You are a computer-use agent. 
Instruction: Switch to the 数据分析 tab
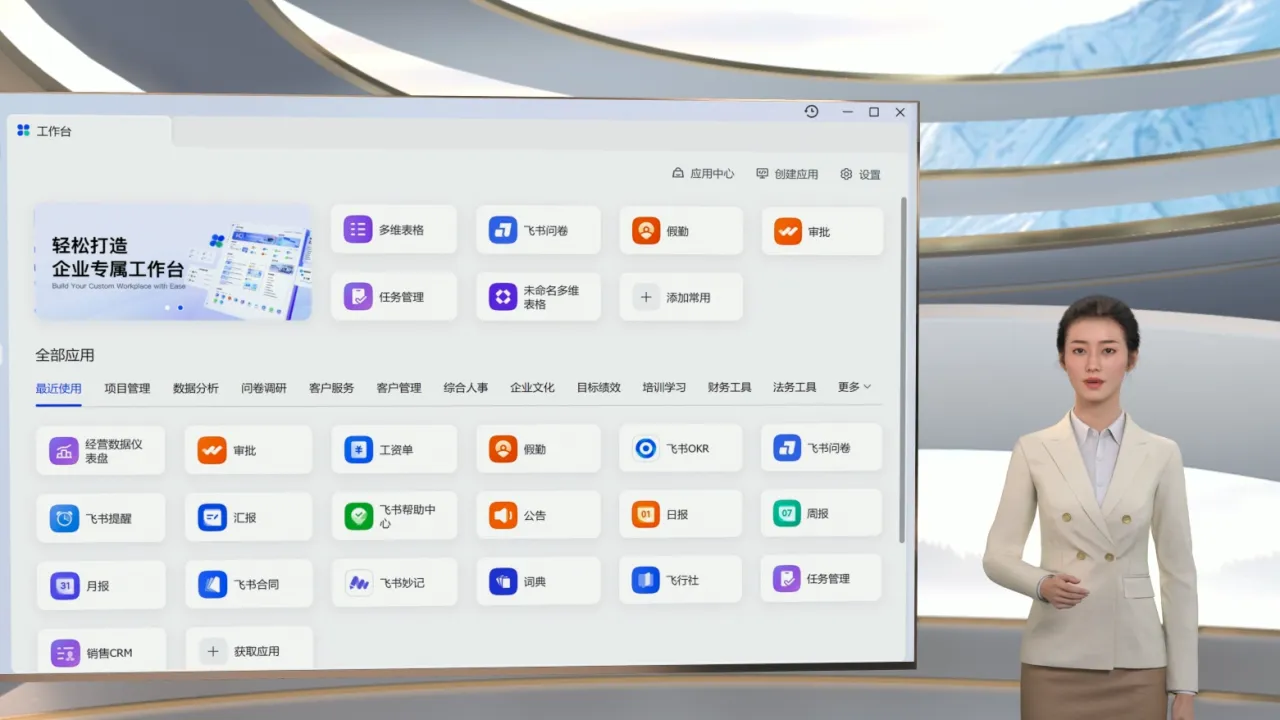click(195, 388)
